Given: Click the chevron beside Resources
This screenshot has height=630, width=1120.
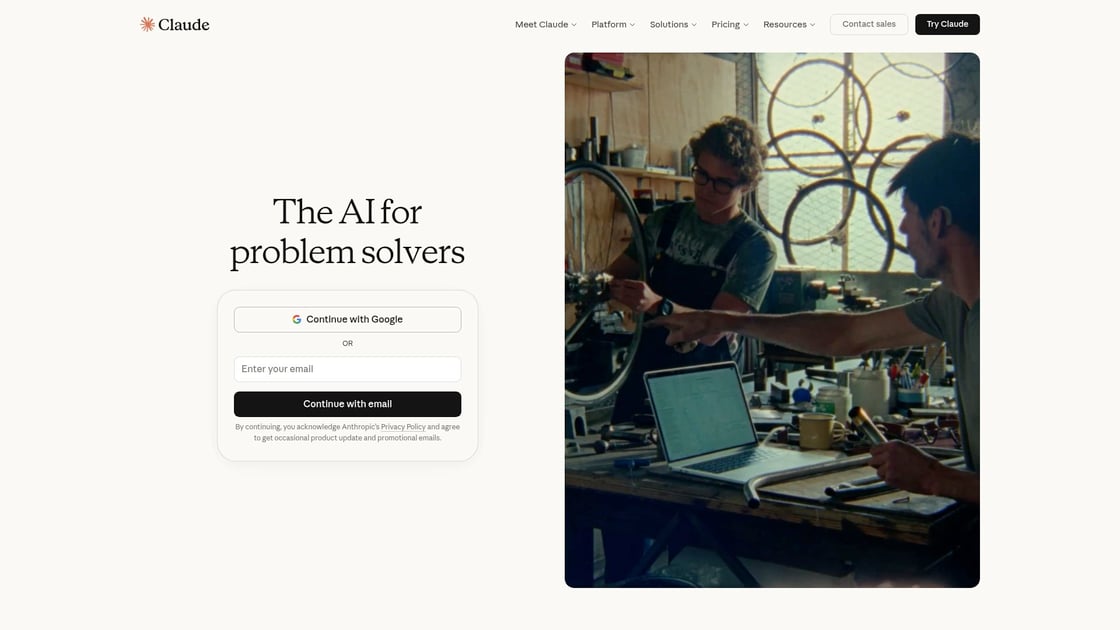Looking at the screenshot, I should [813, 25].
